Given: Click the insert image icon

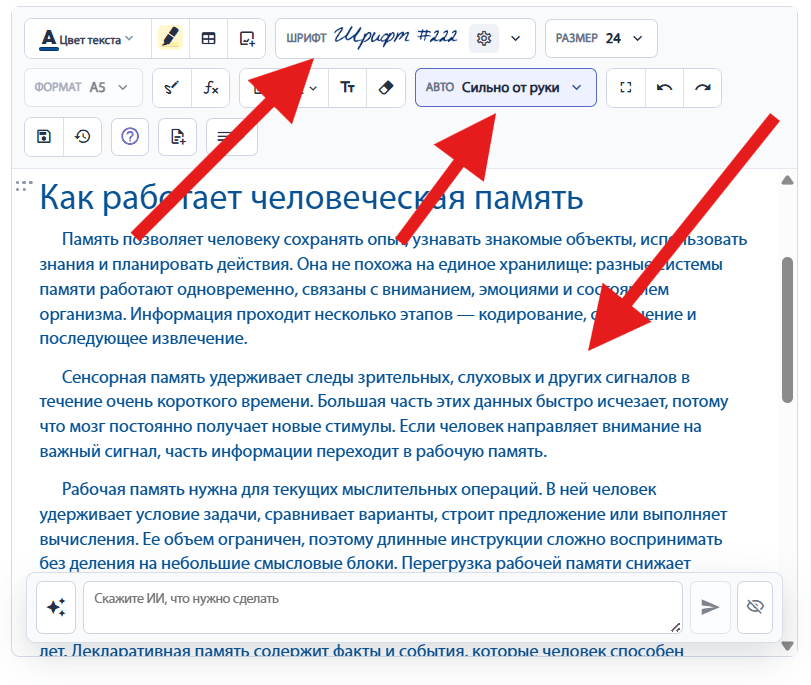Looking at the screenshot, I should 247,39.
